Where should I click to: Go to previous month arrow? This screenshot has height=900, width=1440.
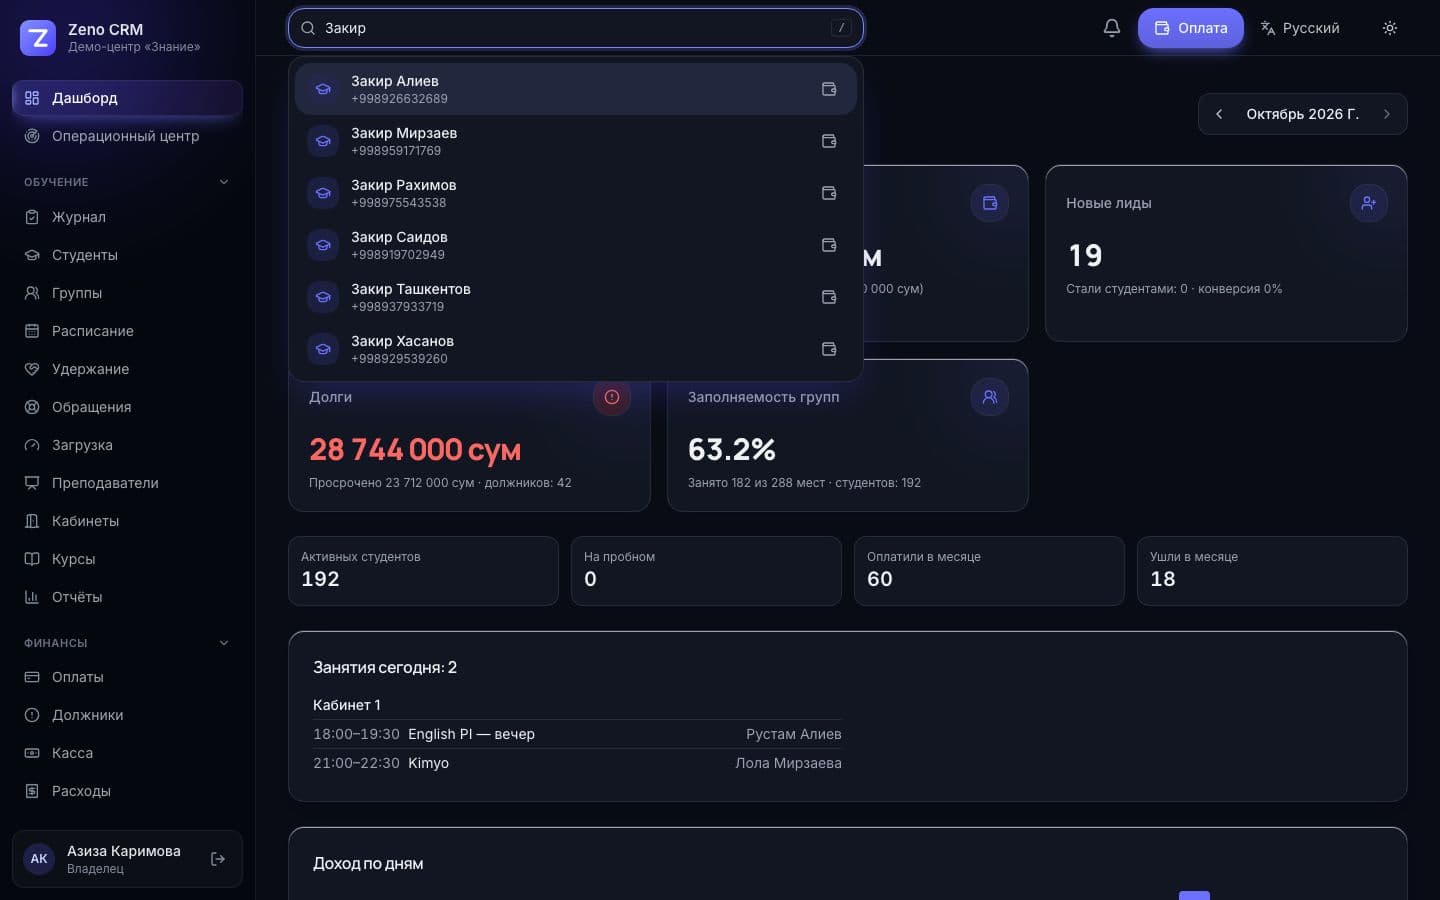[x=1219, y=114]
